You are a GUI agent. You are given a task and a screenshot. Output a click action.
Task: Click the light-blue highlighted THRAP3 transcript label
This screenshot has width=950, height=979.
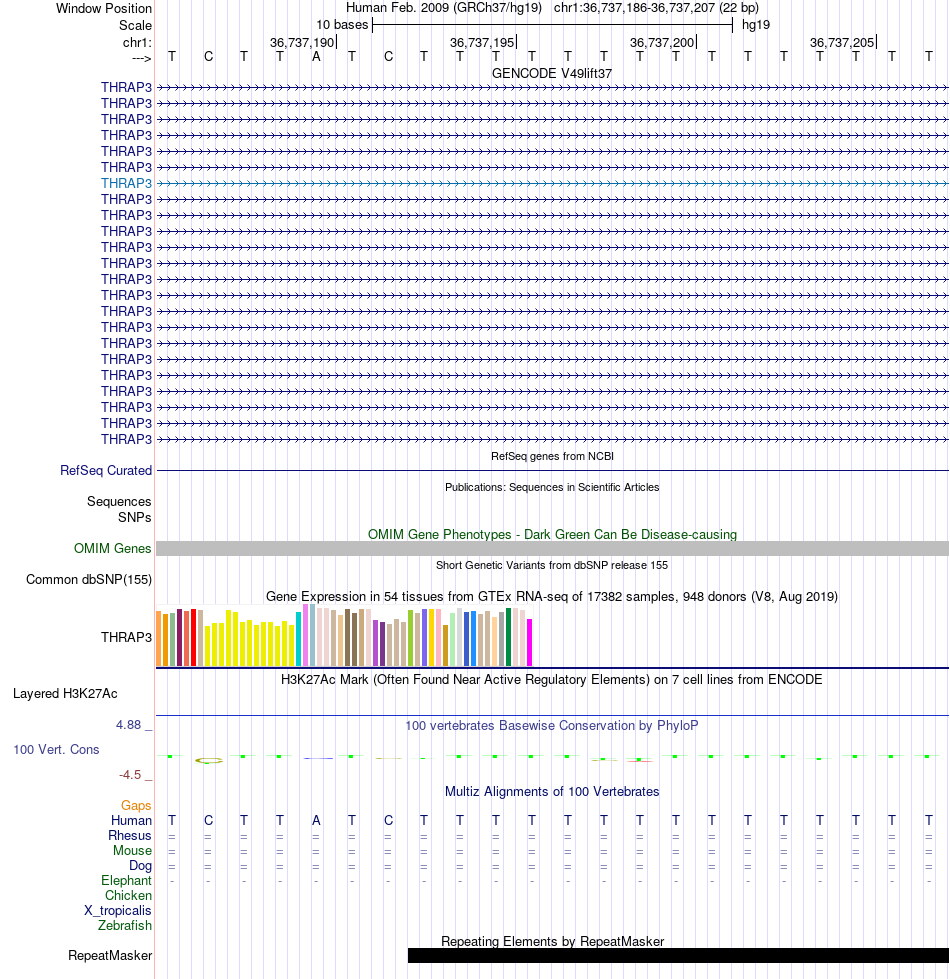click(x=126, y=183)
